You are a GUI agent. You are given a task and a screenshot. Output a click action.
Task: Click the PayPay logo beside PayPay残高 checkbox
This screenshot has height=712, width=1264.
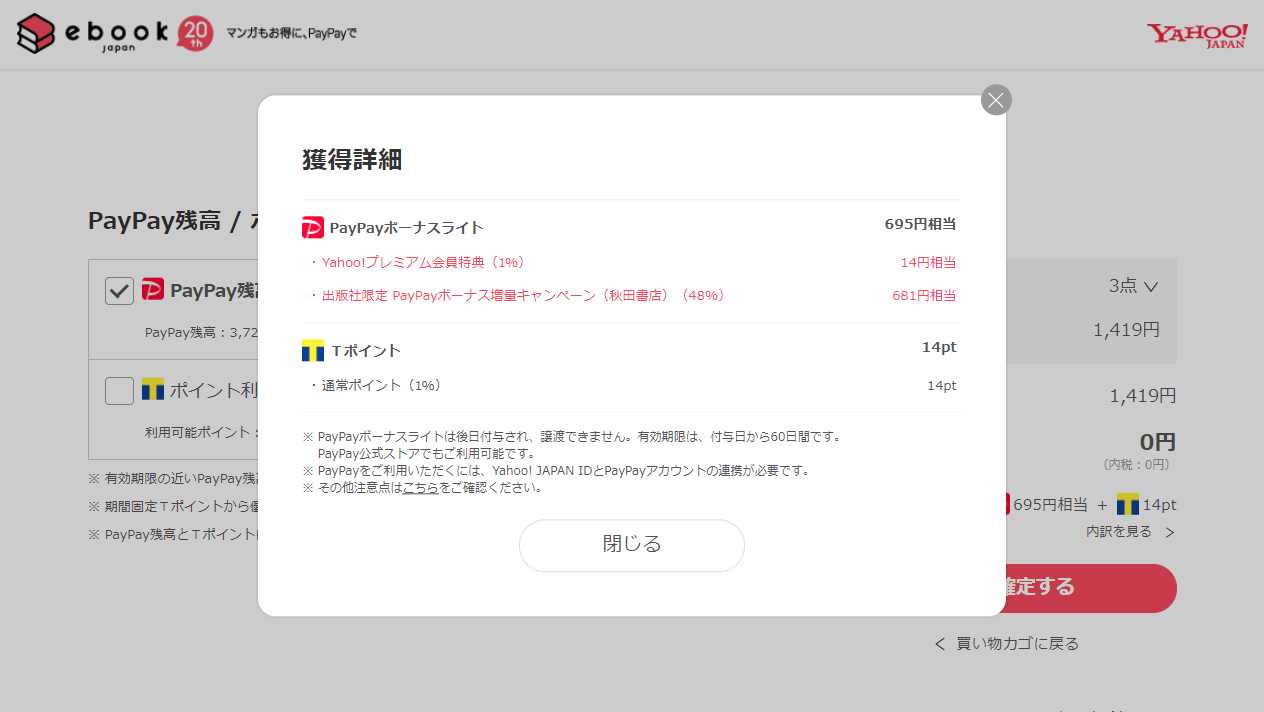pyautogui.click(x=152, y=290)
